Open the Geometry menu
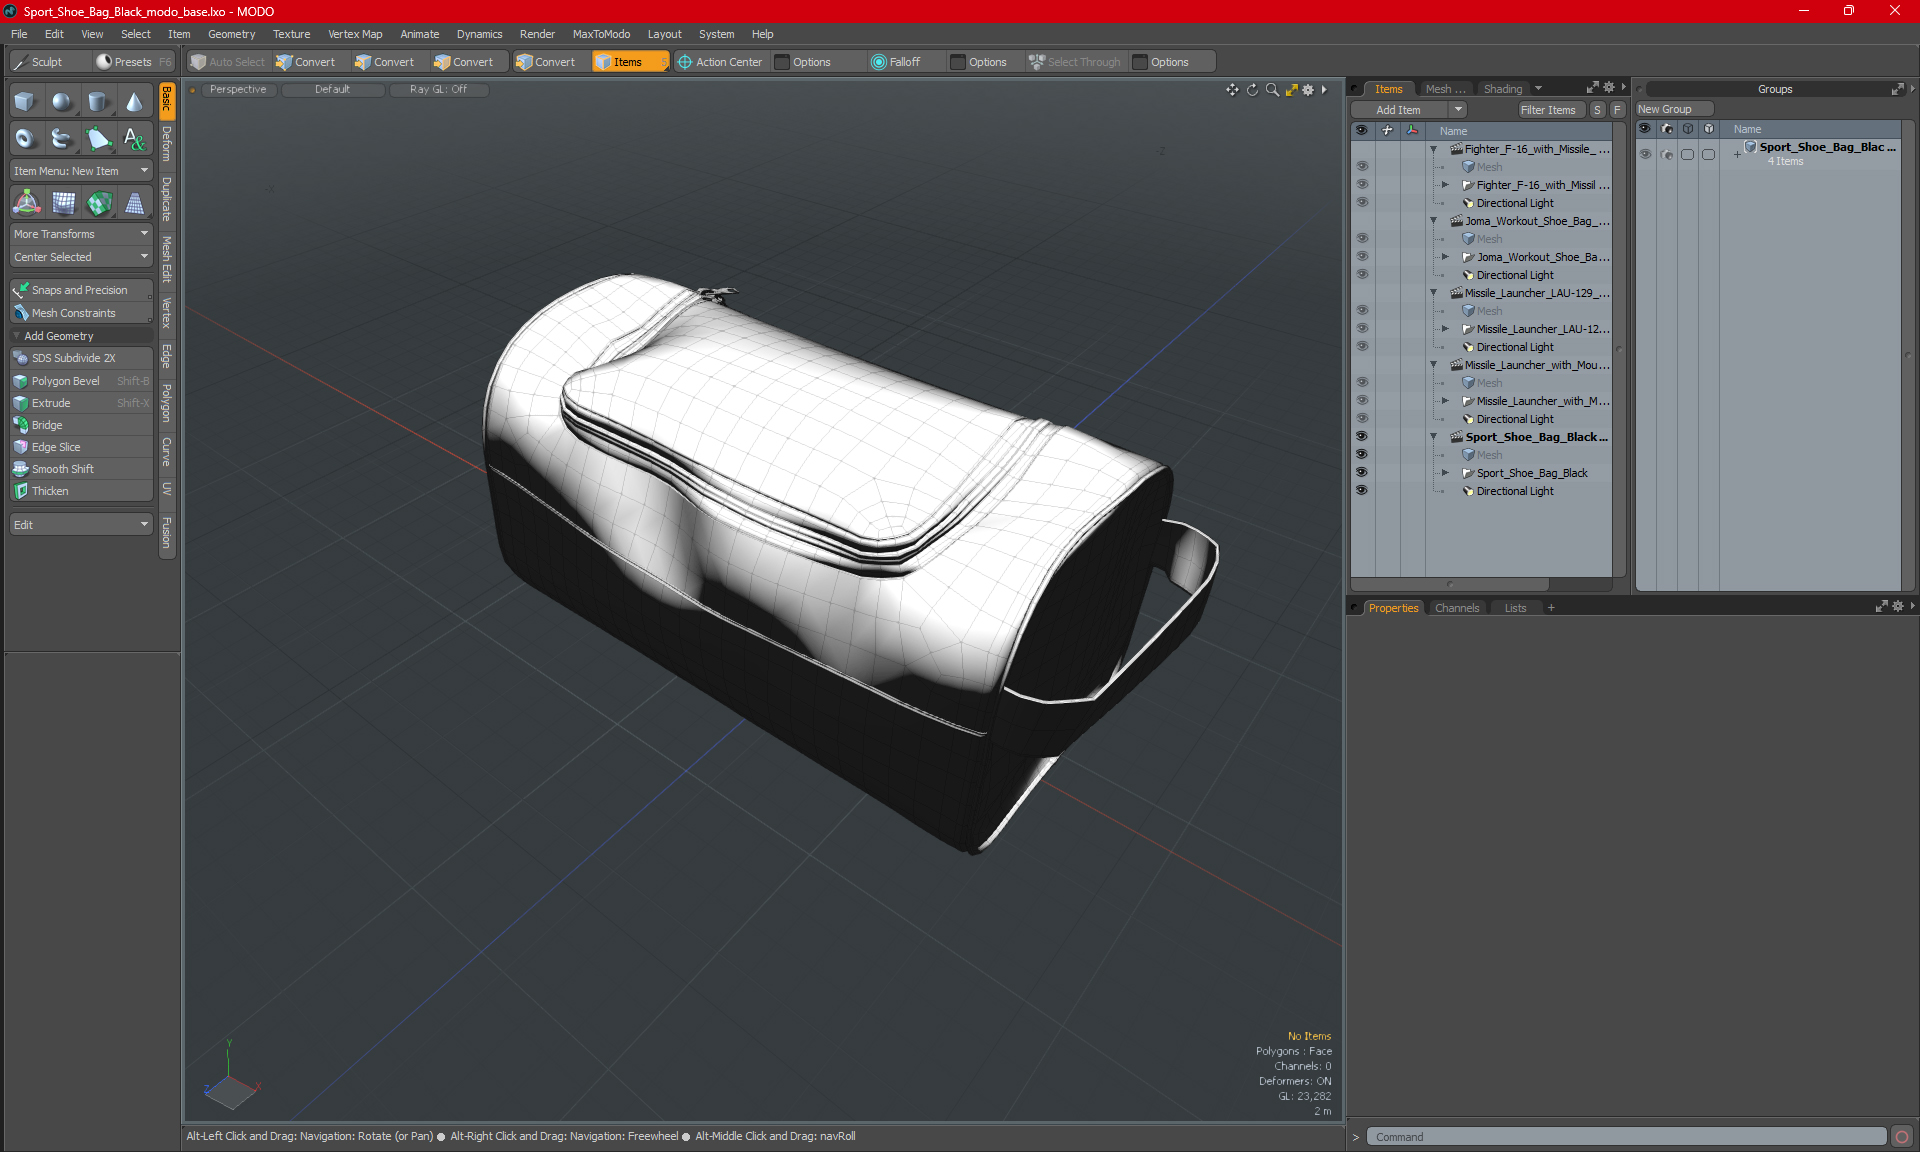Image resolution: width=1920 pixels, height=1152 pixels. [231, 34]
